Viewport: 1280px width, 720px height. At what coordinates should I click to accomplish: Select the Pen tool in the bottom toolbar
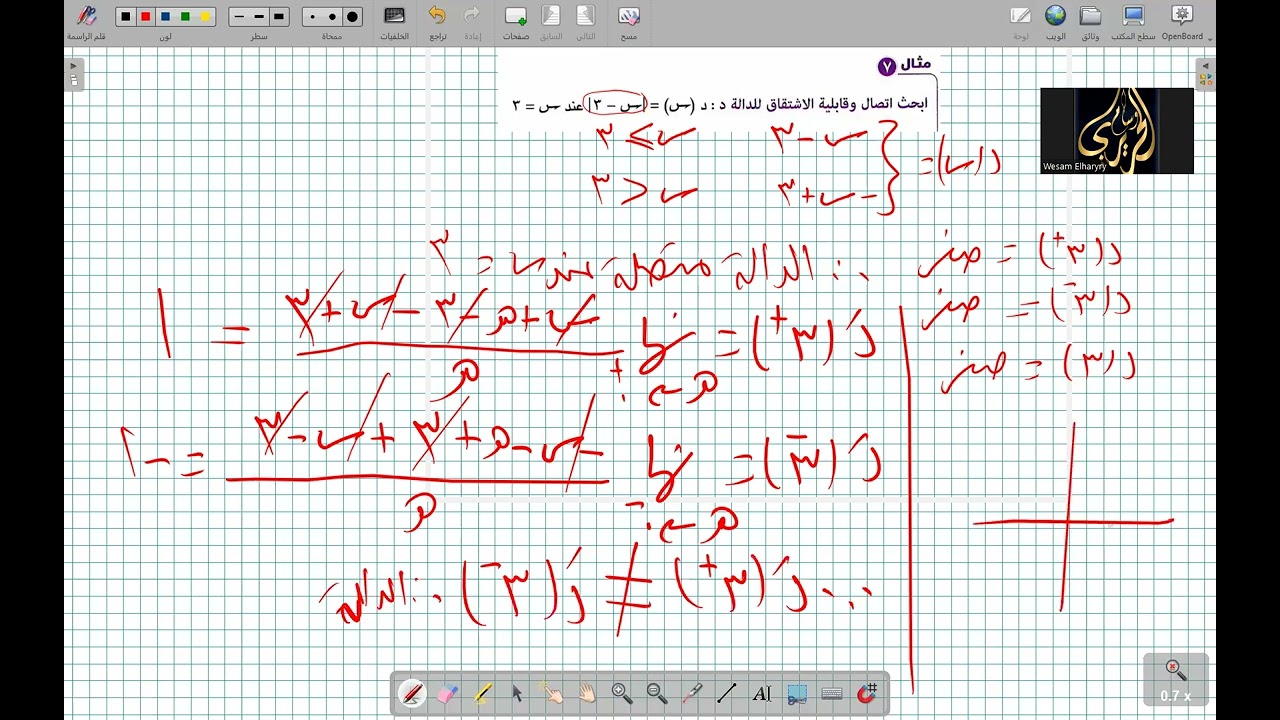[412, 693]
